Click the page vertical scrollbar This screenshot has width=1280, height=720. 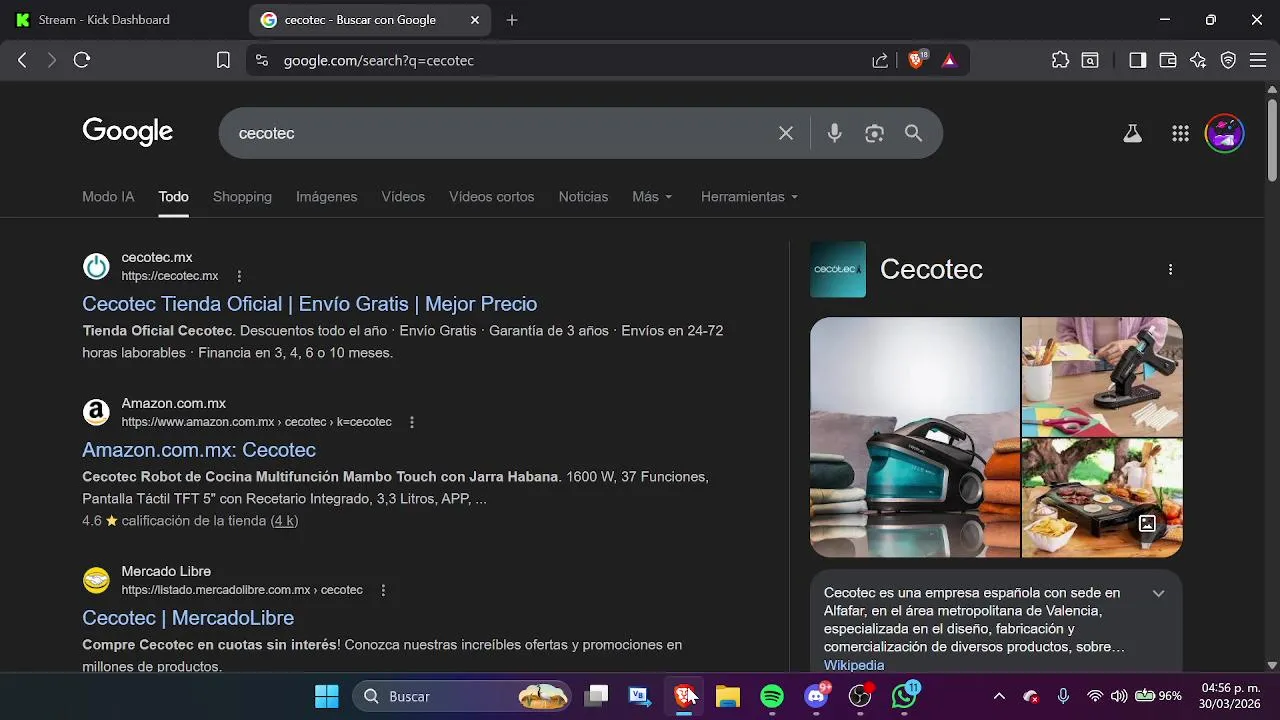[x=1272, y=140]
